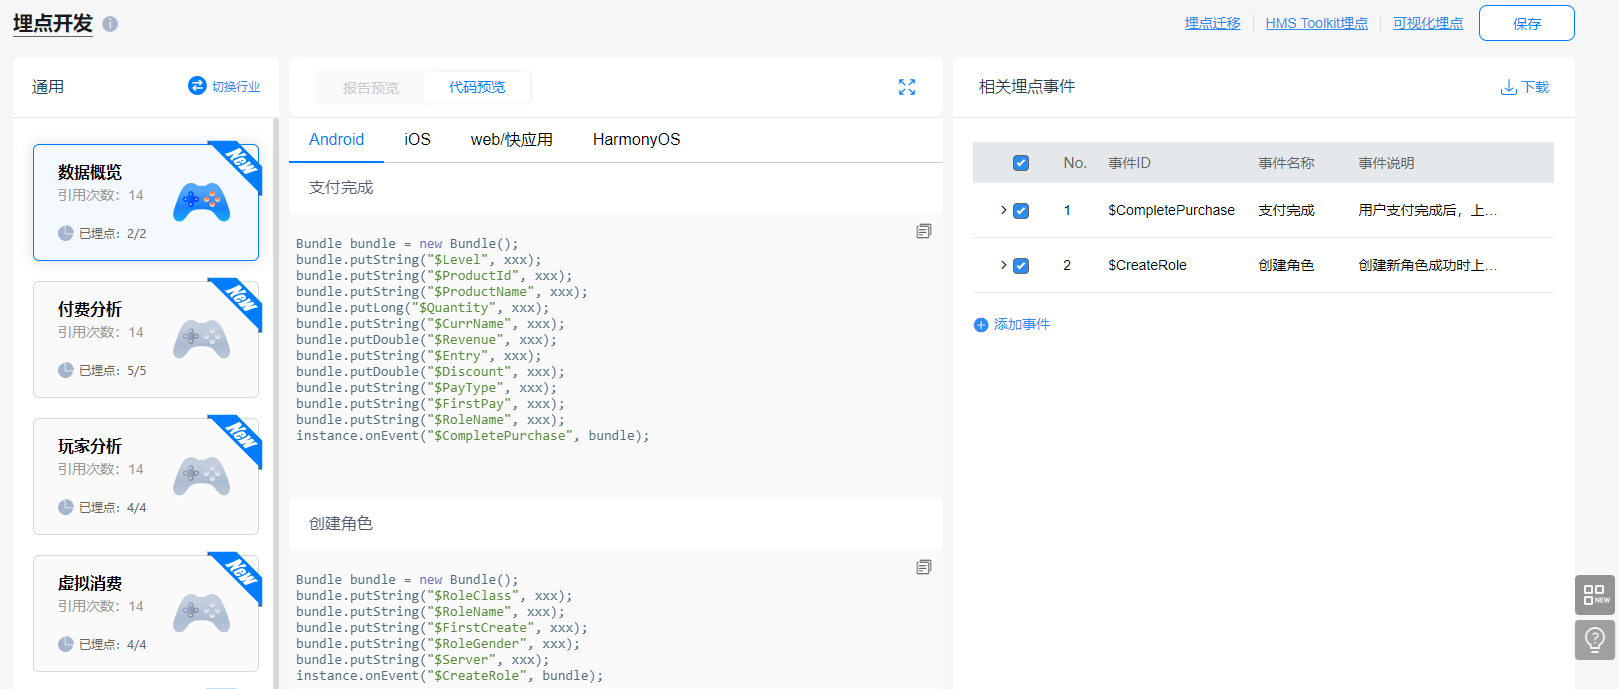Click the 切换行业 switch industry icon

197,86
